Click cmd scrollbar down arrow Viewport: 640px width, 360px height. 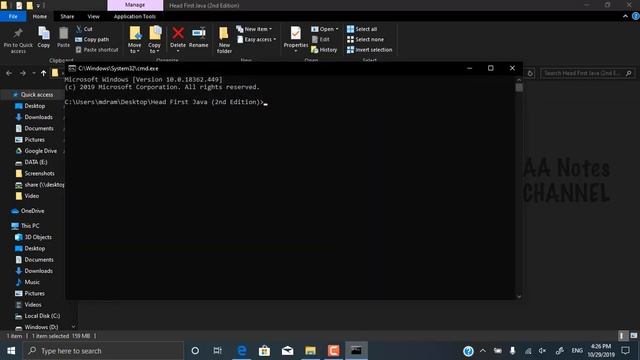pyautogui.click(x=519, y=297)
